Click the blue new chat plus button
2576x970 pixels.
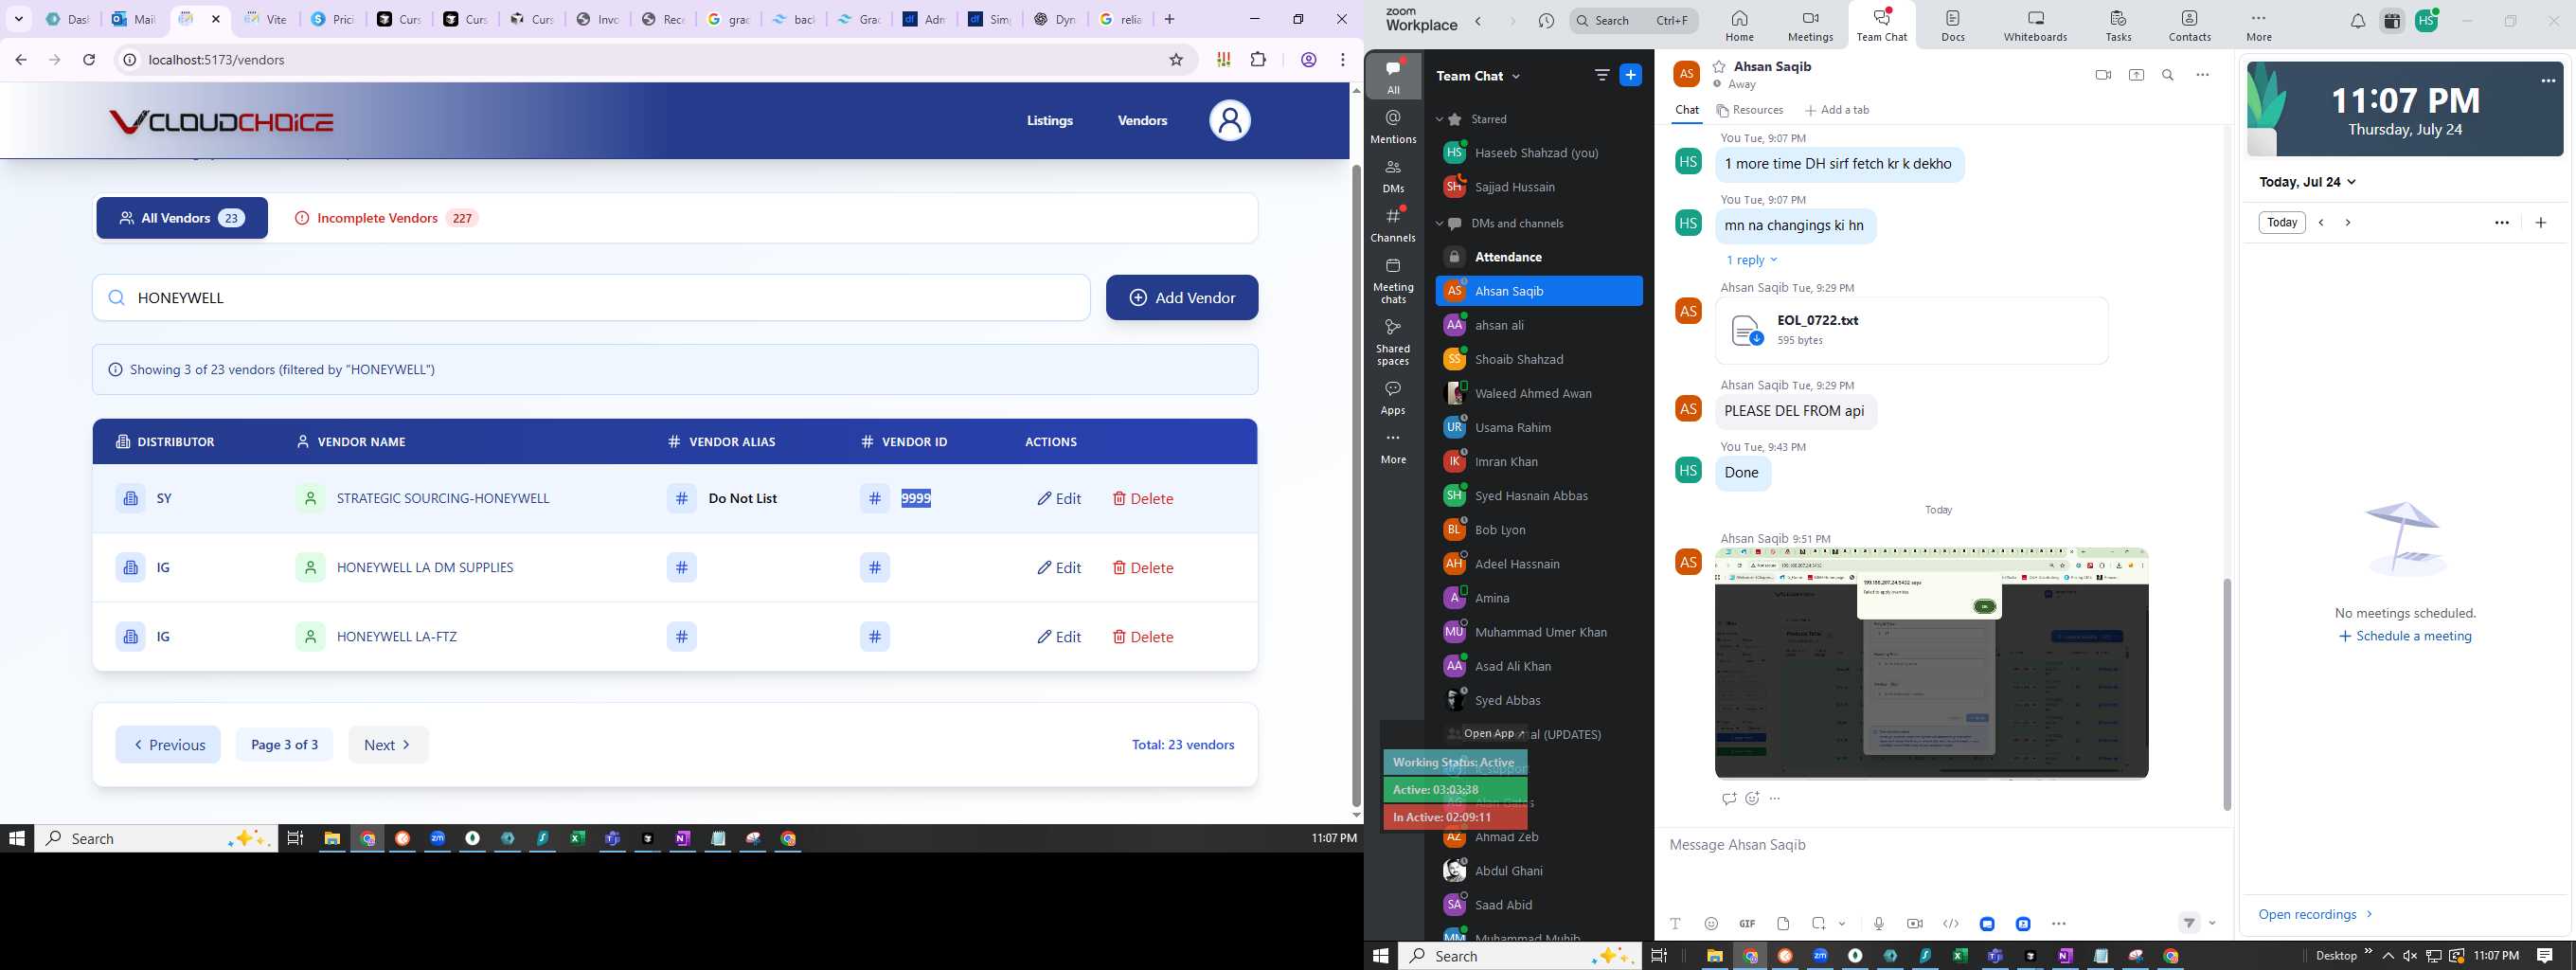[1631, 75]
